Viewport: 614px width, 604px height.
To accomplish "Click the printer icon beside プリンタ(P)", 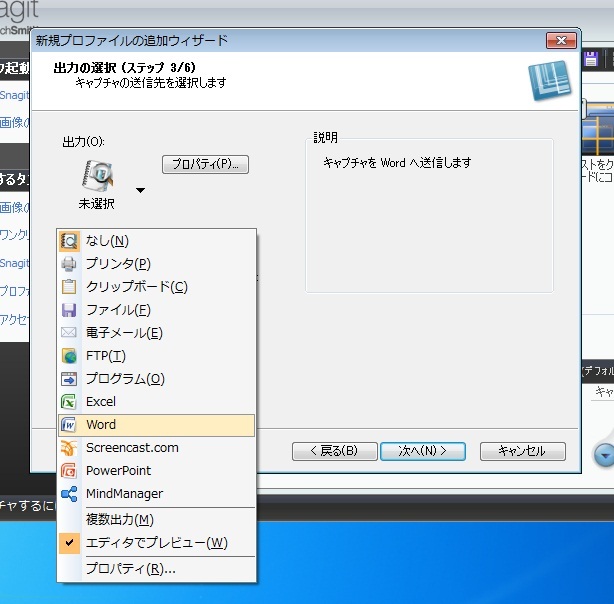I will 69,264.
